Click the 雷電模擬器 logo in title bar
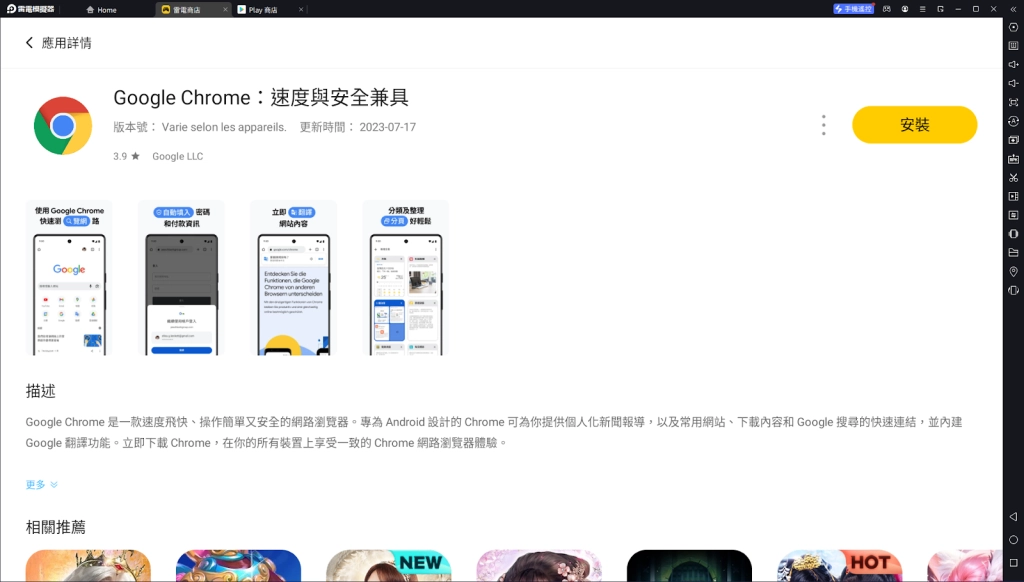The height and width of the screenshot is (582, 1024). pos(31,9)
